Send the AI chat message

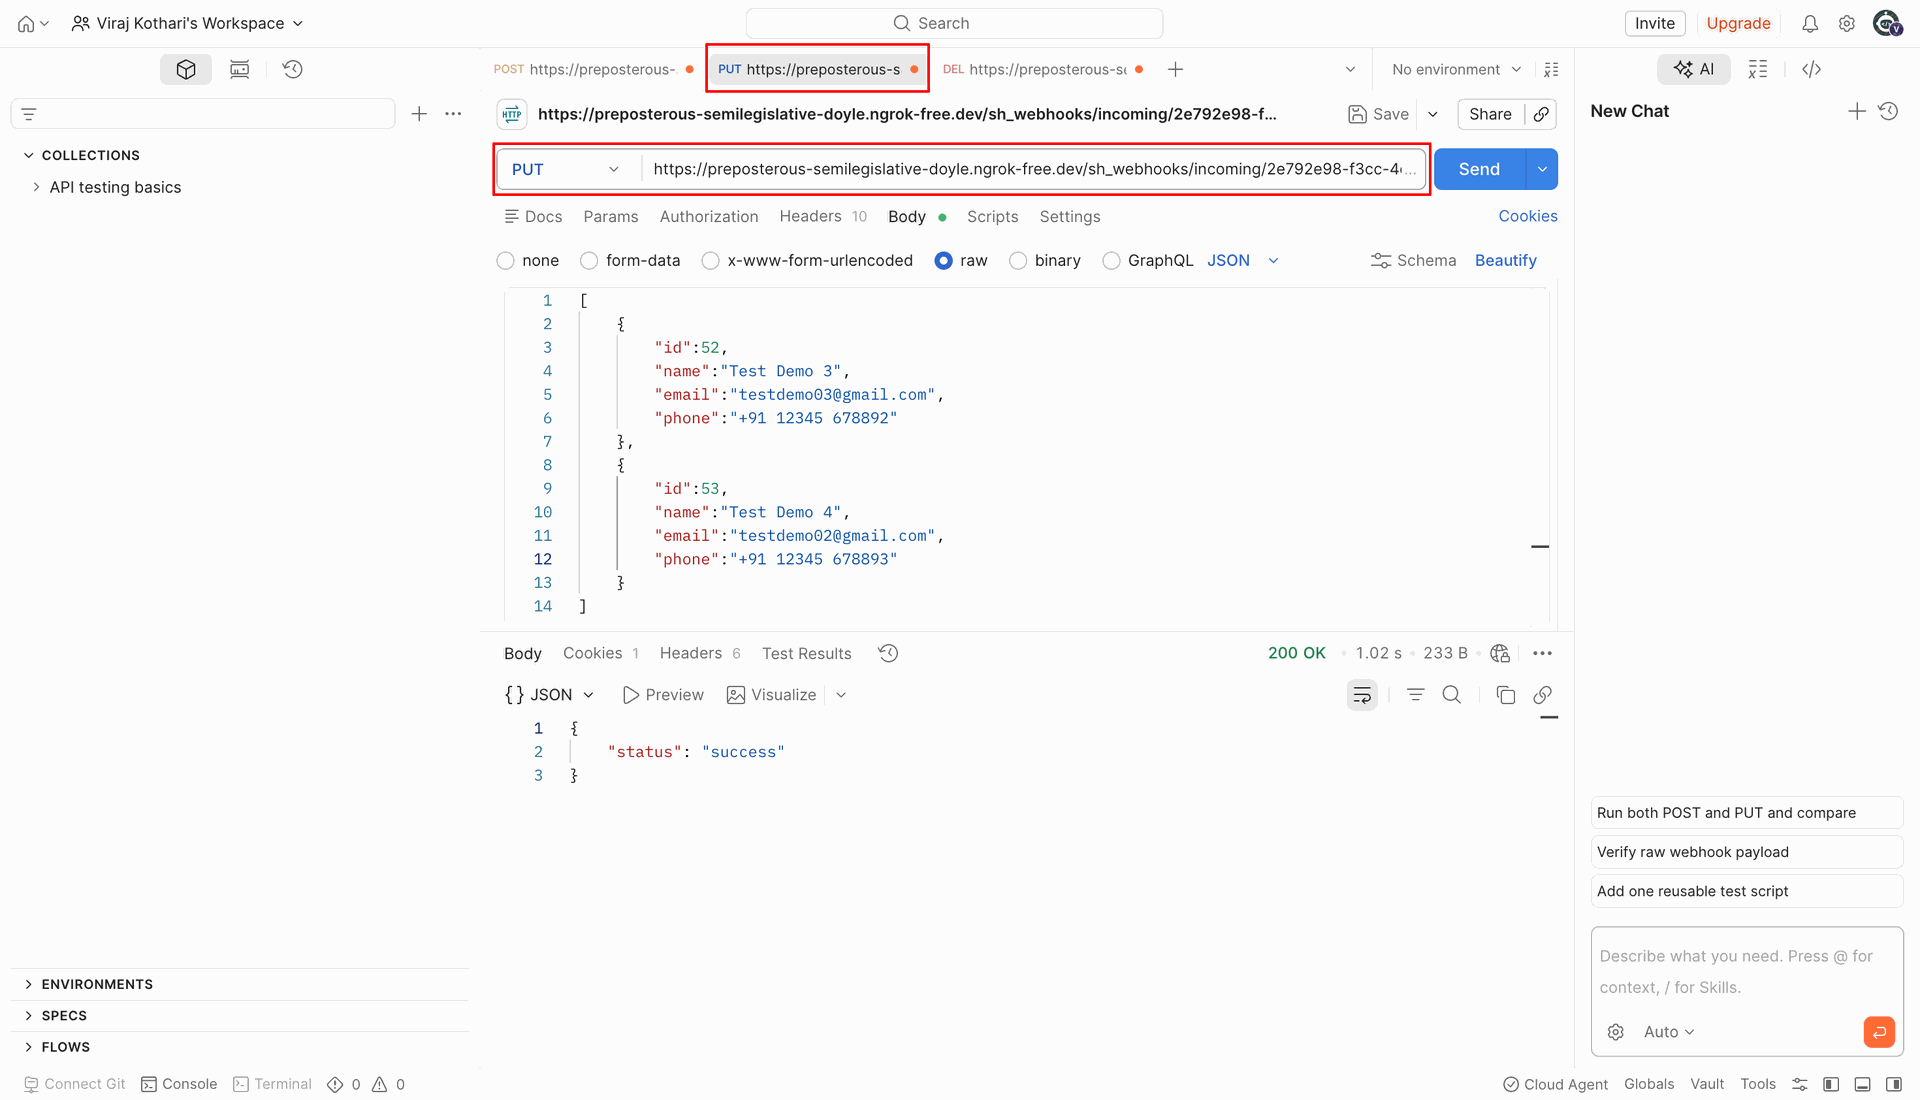pos(1879,1031)
